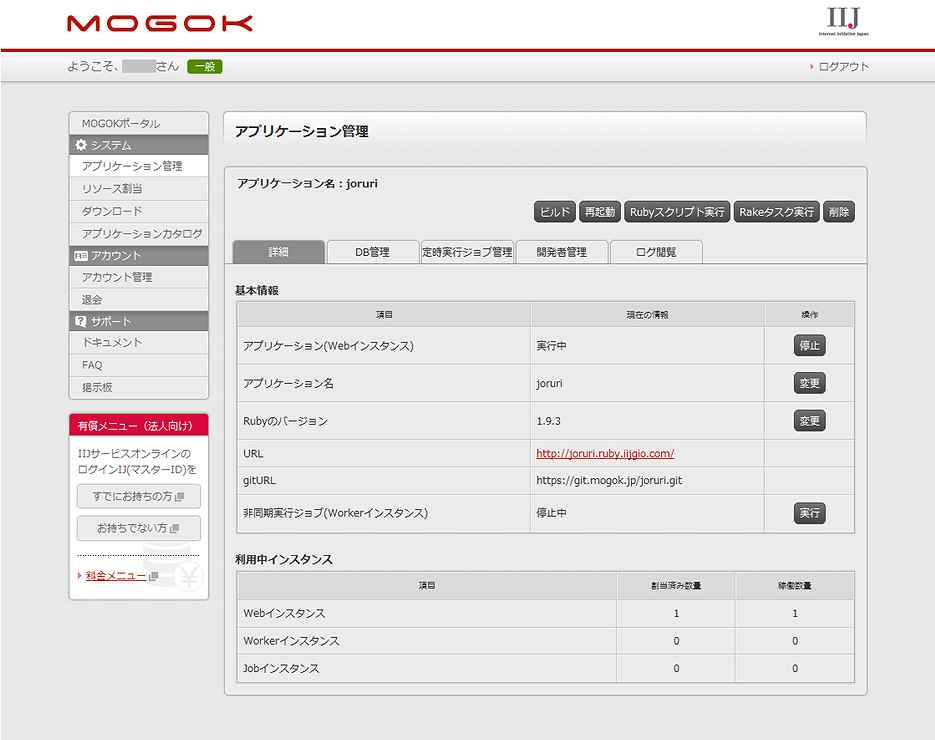Open ダウンロード menu item
This screenshot has width=935, height=740.
(x=139, y=211)
